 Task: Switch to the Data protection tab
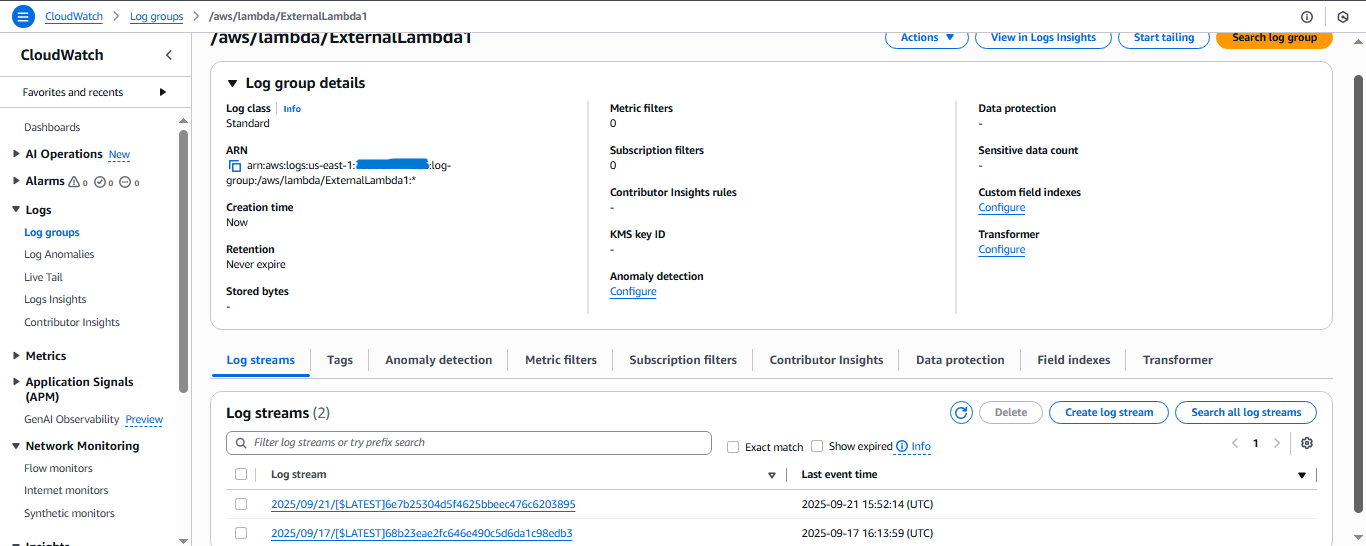coord(960,360)
